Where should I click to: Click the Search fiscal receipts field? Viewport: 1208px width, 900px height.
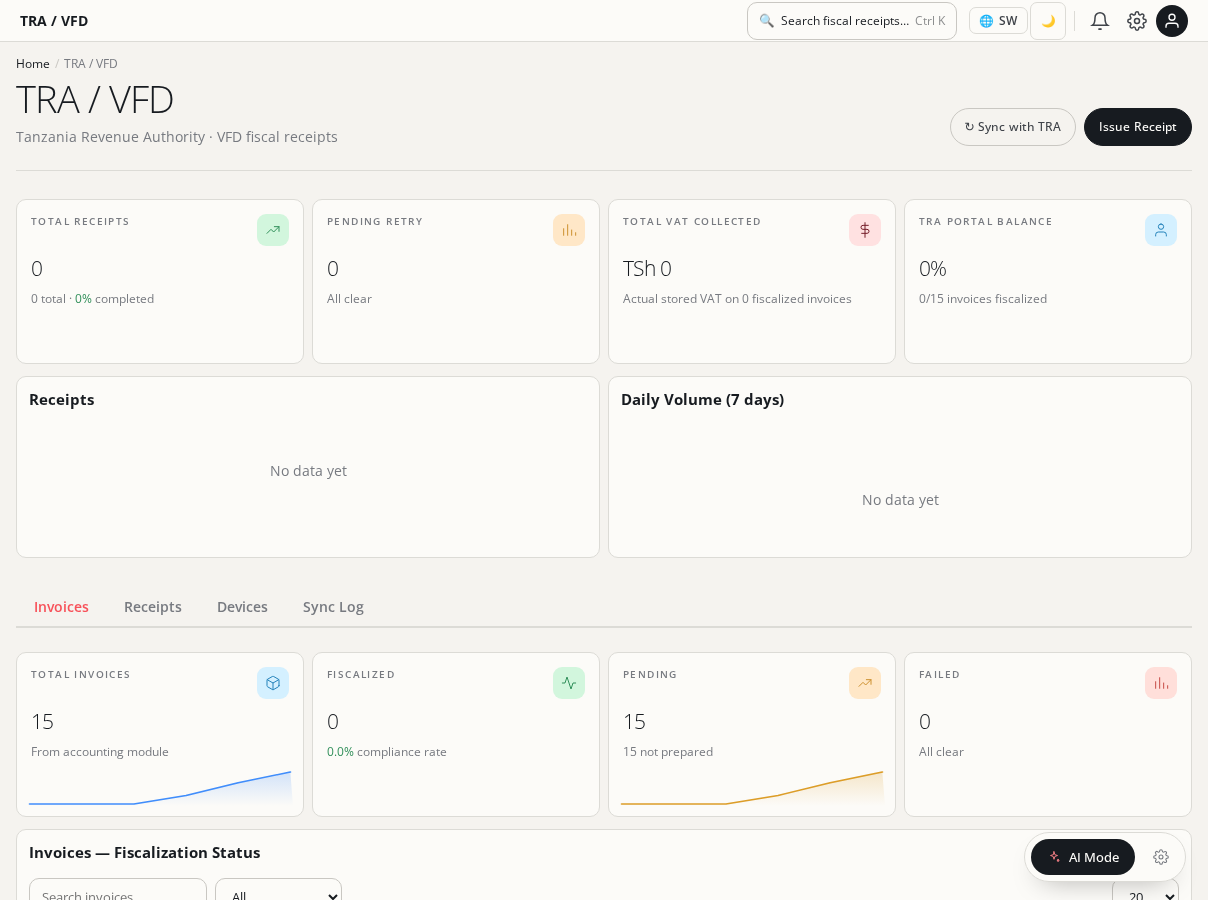point(852,21)
